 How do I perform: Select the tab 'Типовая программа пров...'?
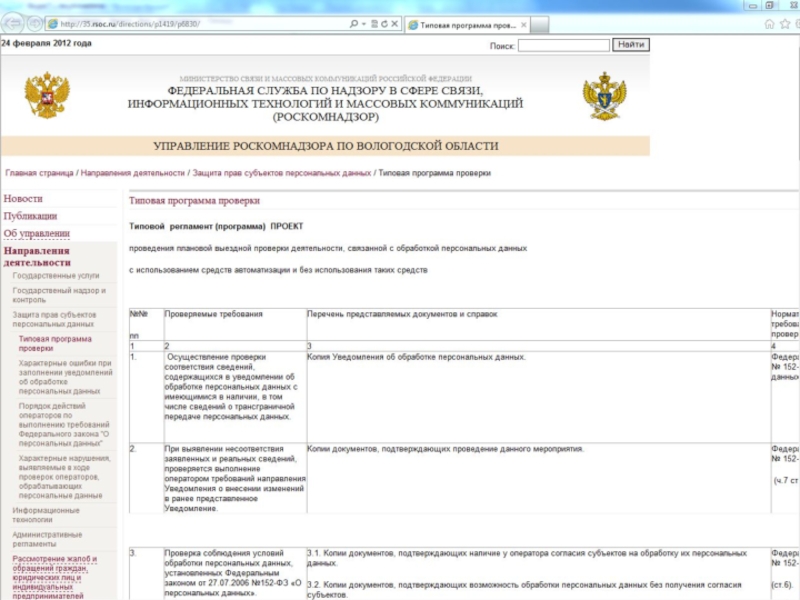(x=467, y=25)
